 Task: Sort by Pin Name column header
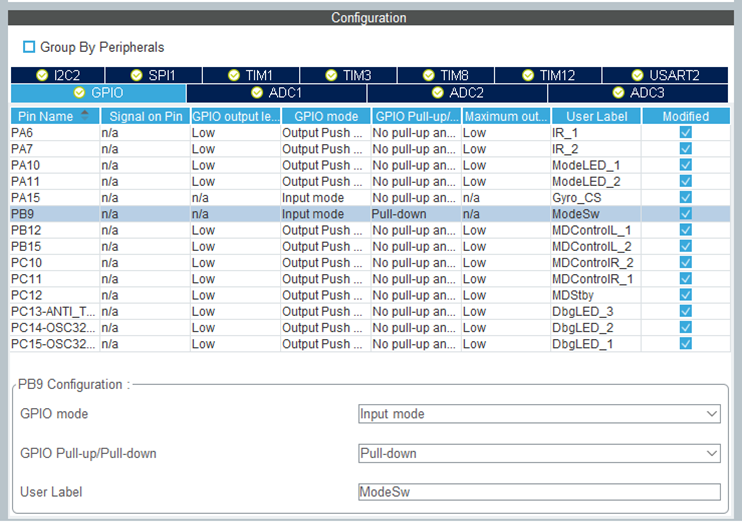[55, 116]
